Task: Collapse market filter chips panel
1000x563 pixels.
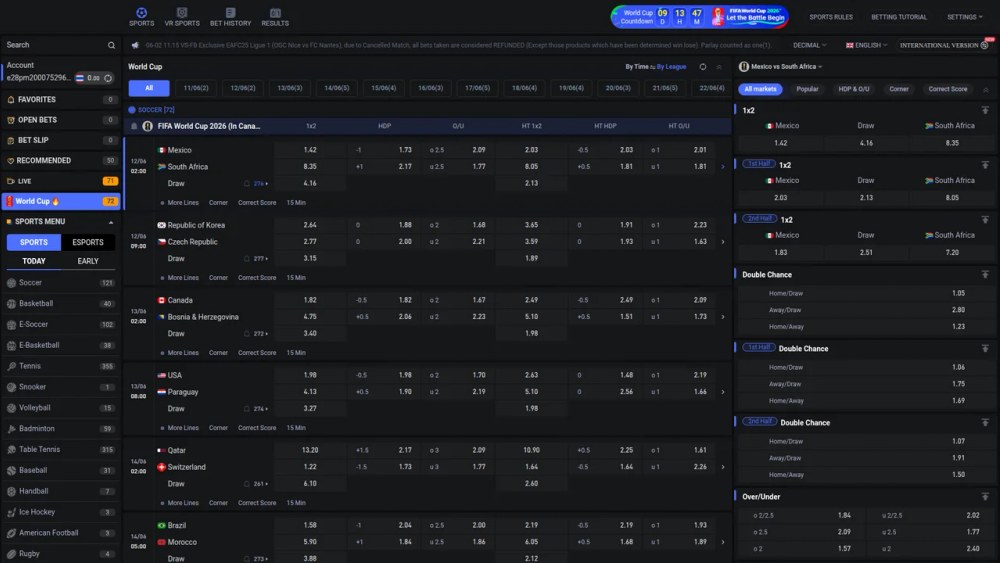Action: (x=985, y=90)
